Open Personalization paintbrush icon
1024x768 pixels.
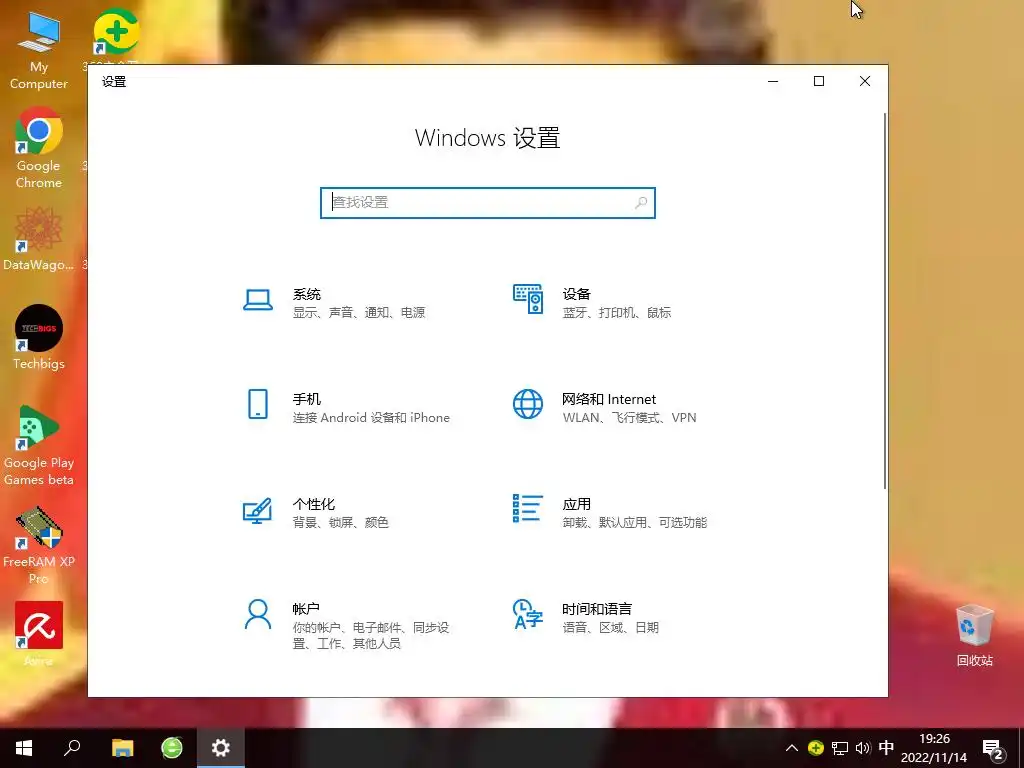257,511
